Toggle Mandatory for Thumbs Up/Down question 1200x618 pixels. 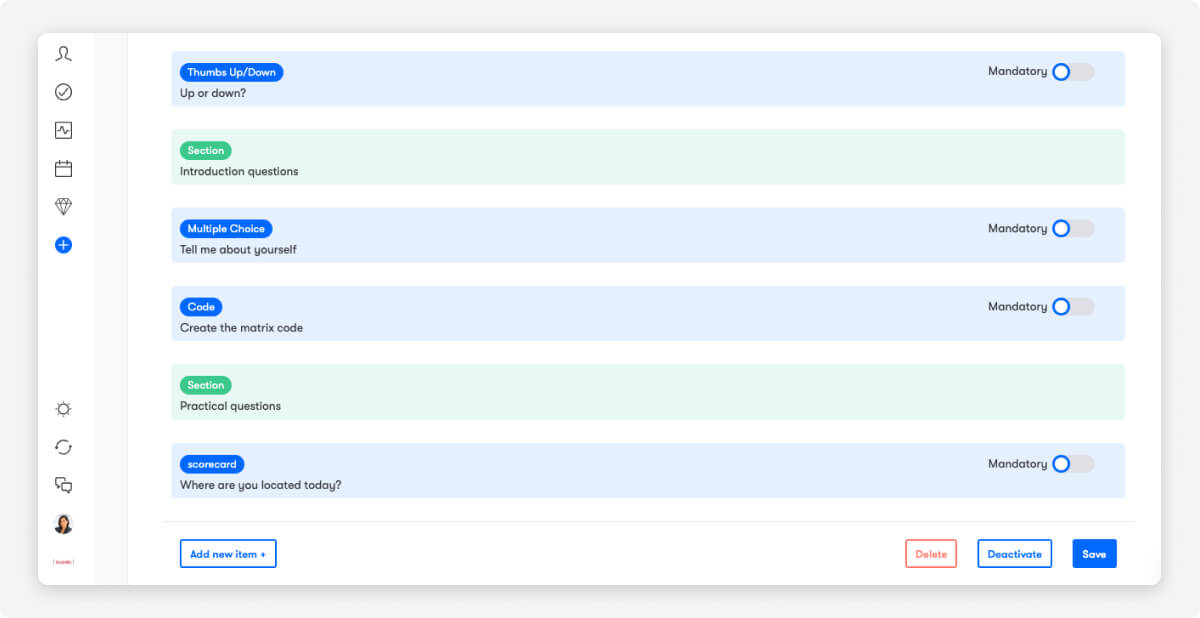pos(1072,72)
